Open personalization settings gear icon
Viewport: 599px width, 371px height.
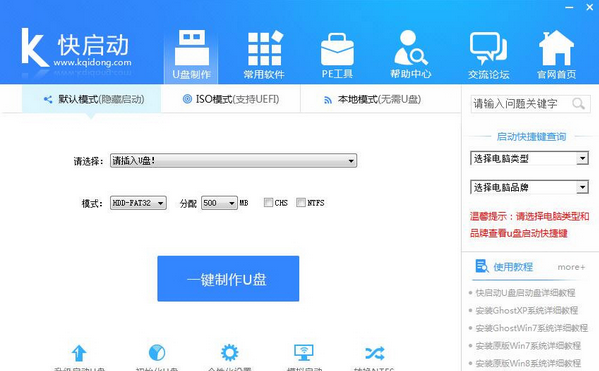tap(230, 353)
